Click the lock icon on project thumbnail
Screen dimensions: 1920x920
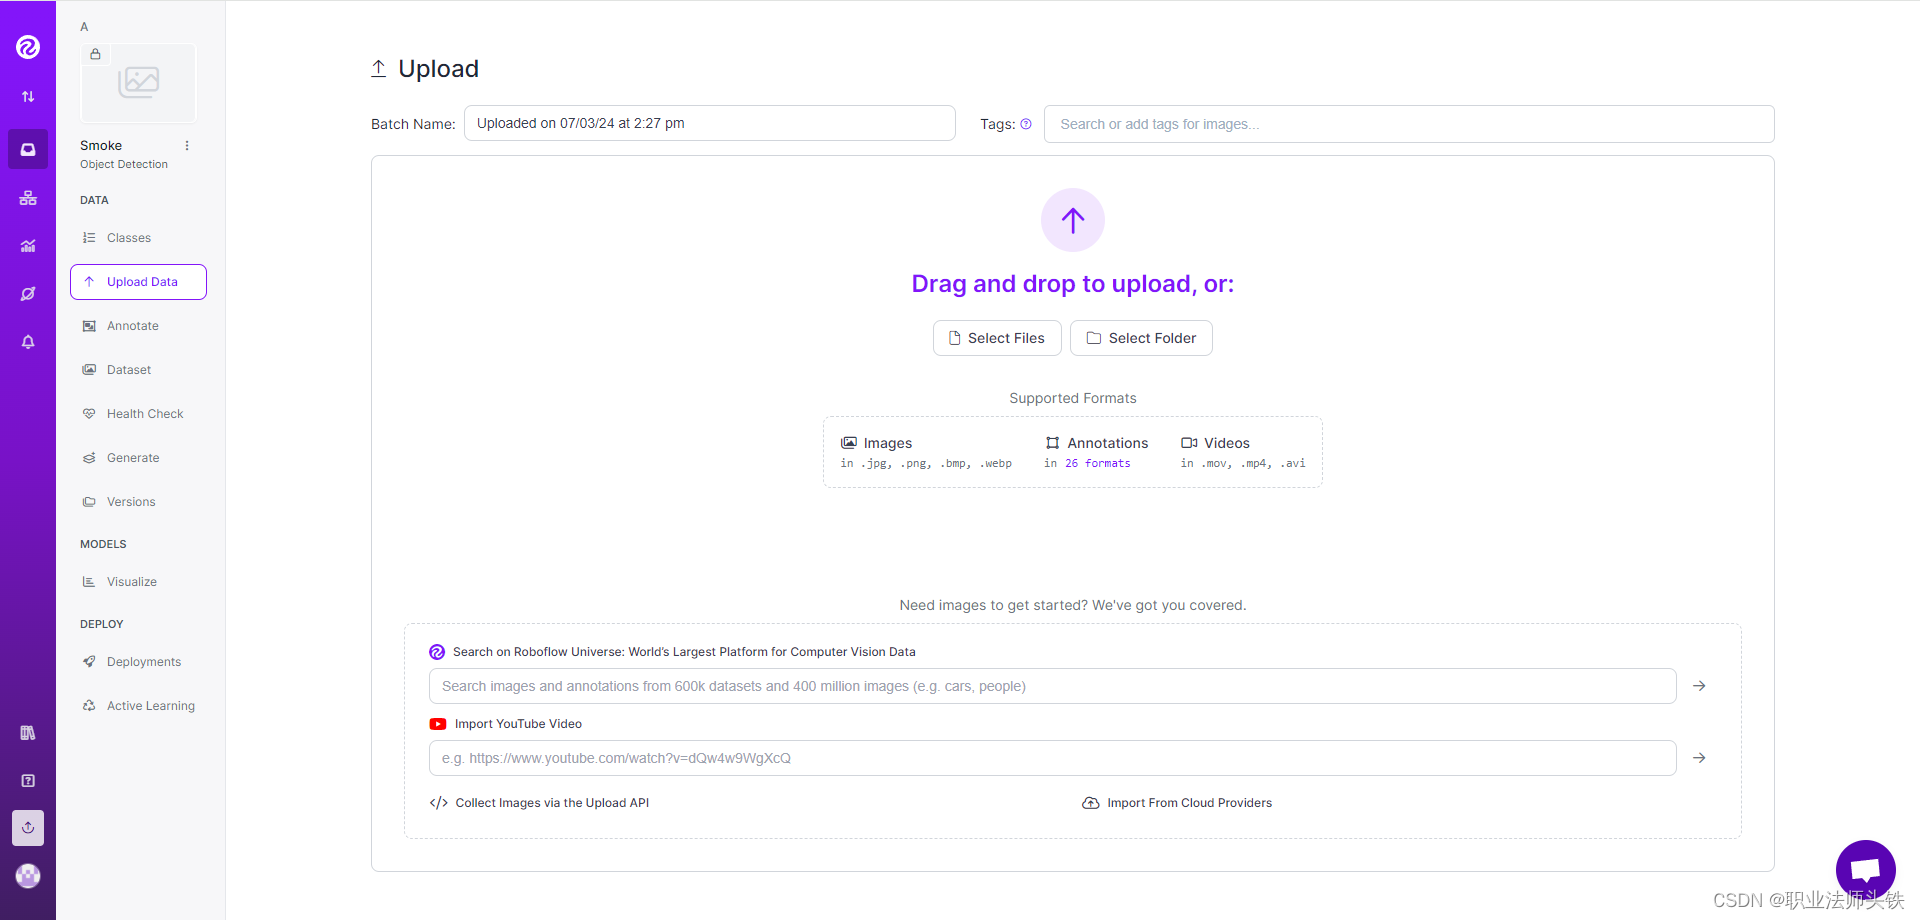point(95,54)
